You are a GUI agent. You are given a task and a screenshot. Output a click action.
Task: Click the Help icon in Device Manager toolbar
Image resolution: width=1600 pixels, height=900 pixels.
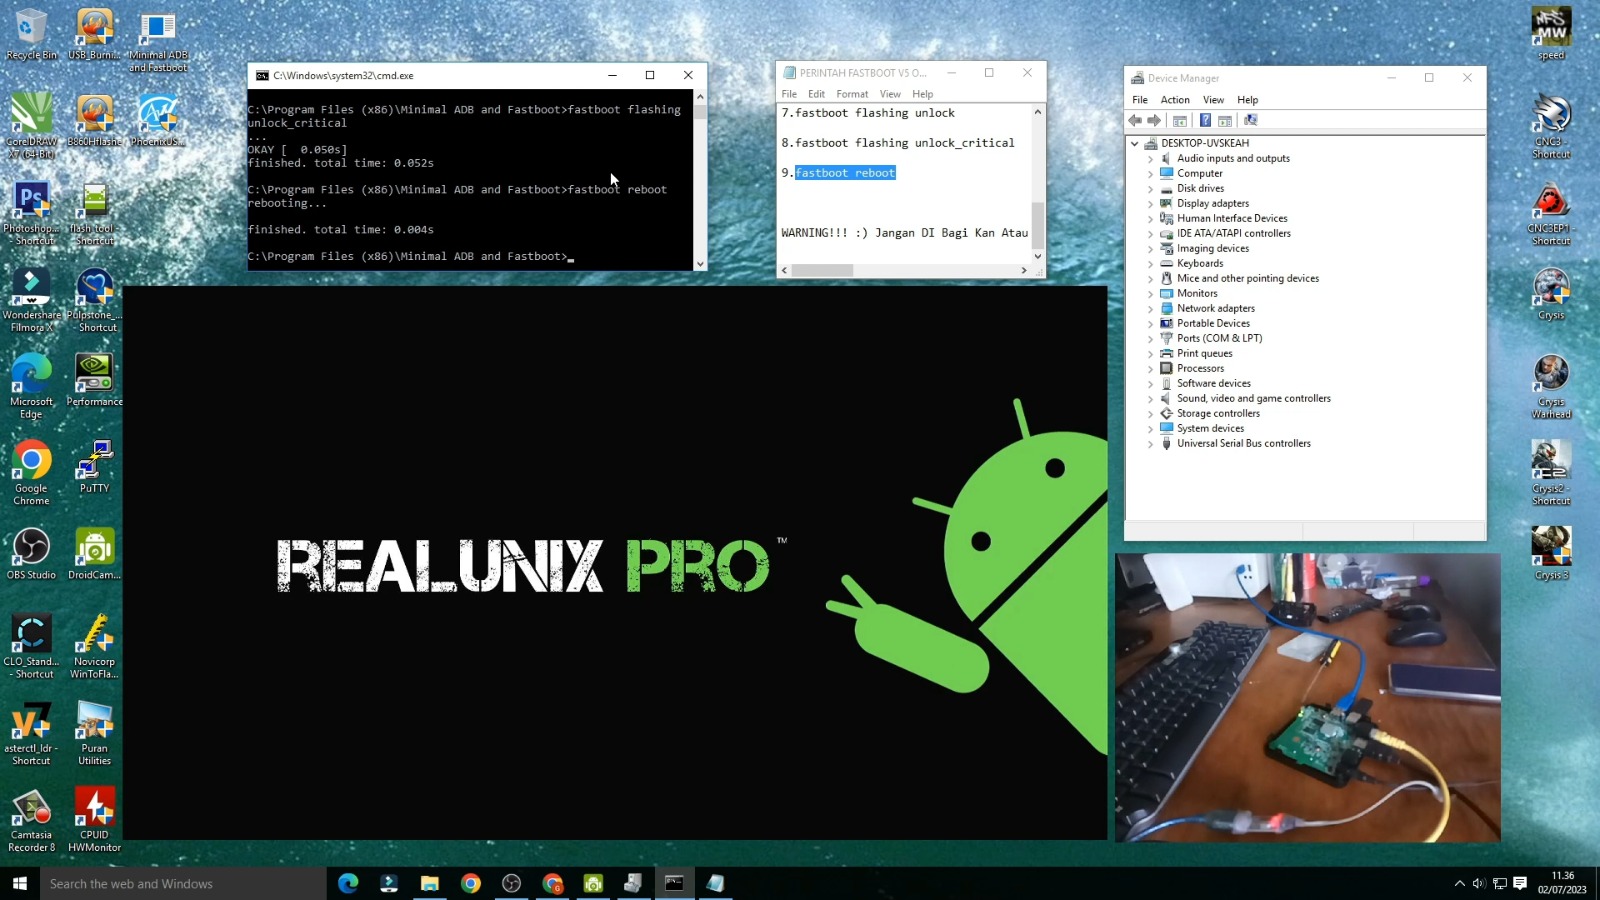(1205, 120)
